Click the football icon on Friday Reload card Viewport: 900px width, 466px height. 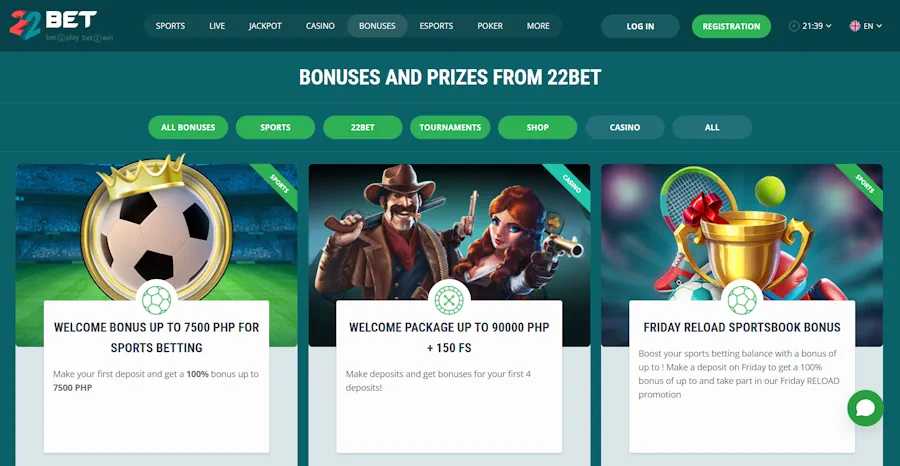[742, 300]
